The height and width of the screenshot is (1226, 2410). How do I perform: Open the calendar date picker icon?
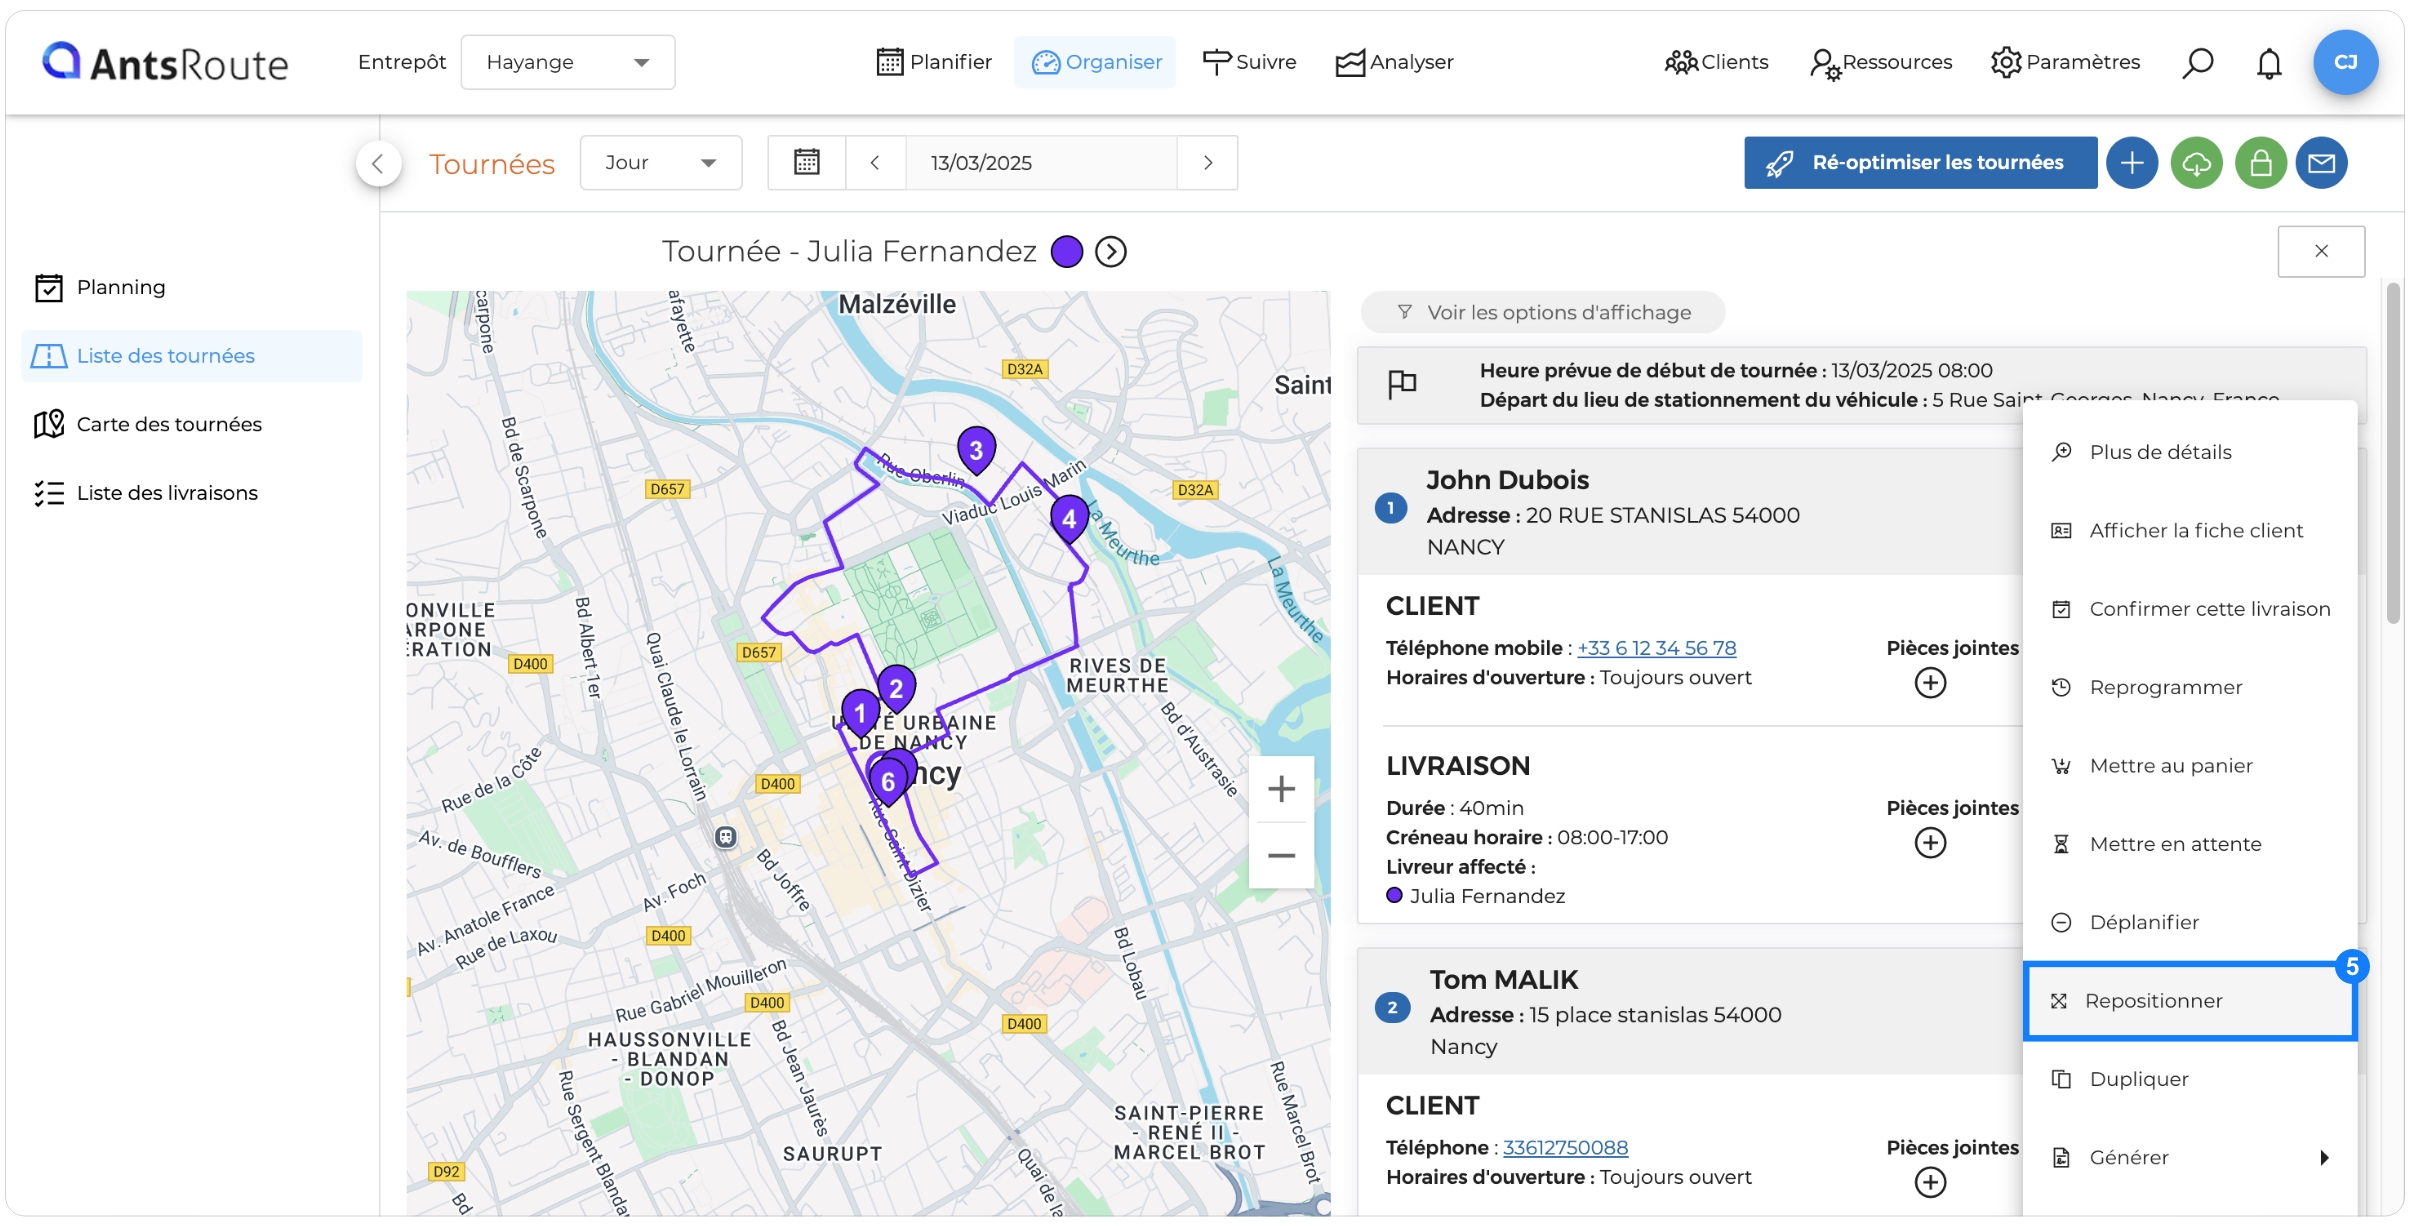(807, 162)
